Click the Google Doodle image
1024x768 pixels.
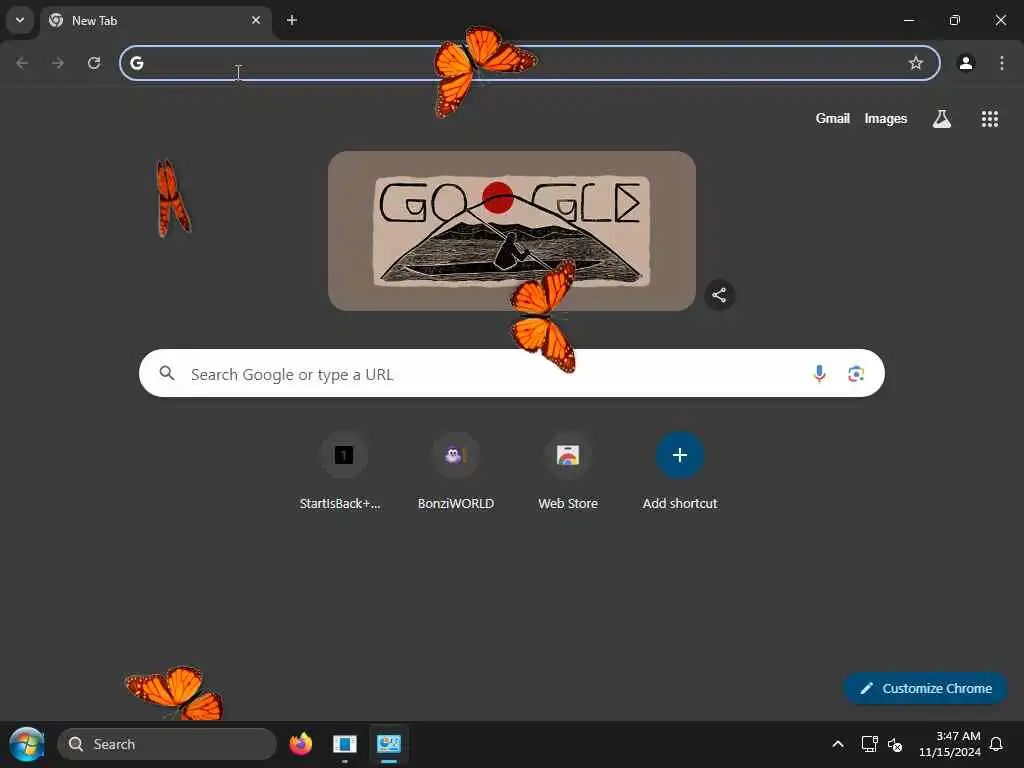click(x=511, y=231)
